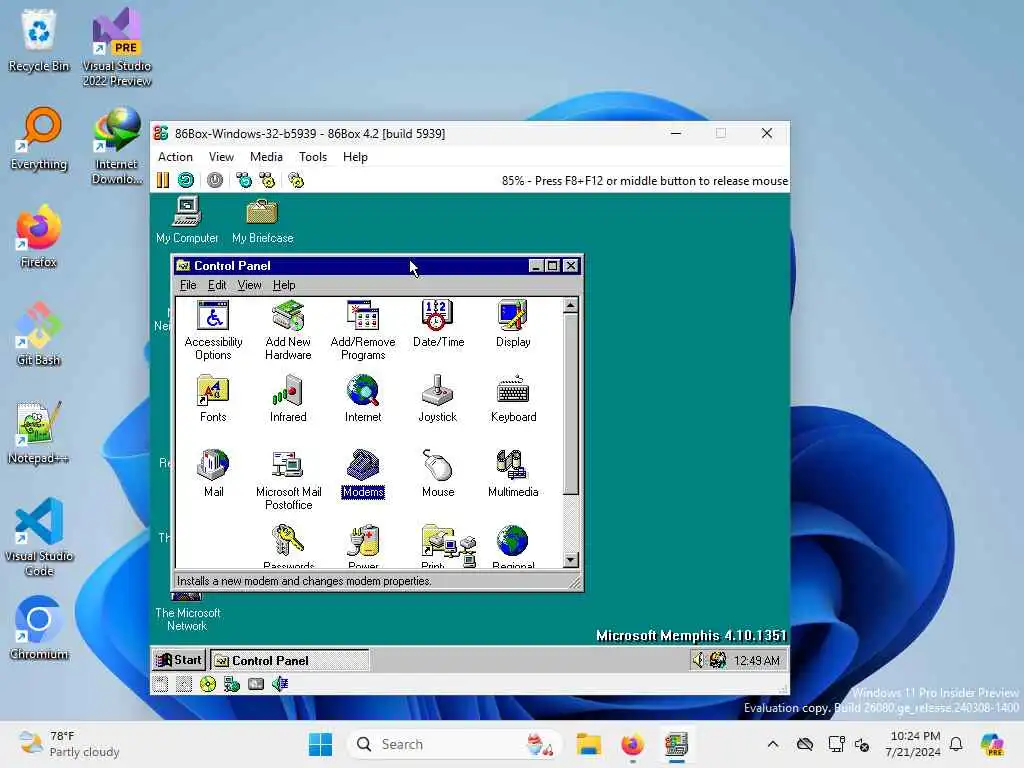Select the Recycle Bin desktop icon

coord(39,40)
